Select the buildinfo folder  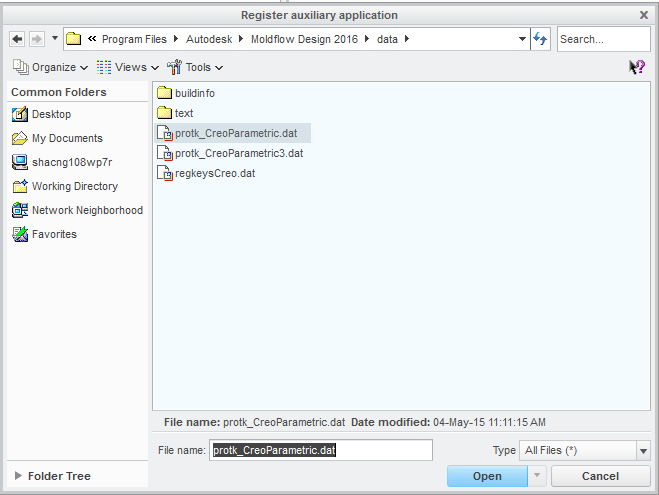click(186, 93)
